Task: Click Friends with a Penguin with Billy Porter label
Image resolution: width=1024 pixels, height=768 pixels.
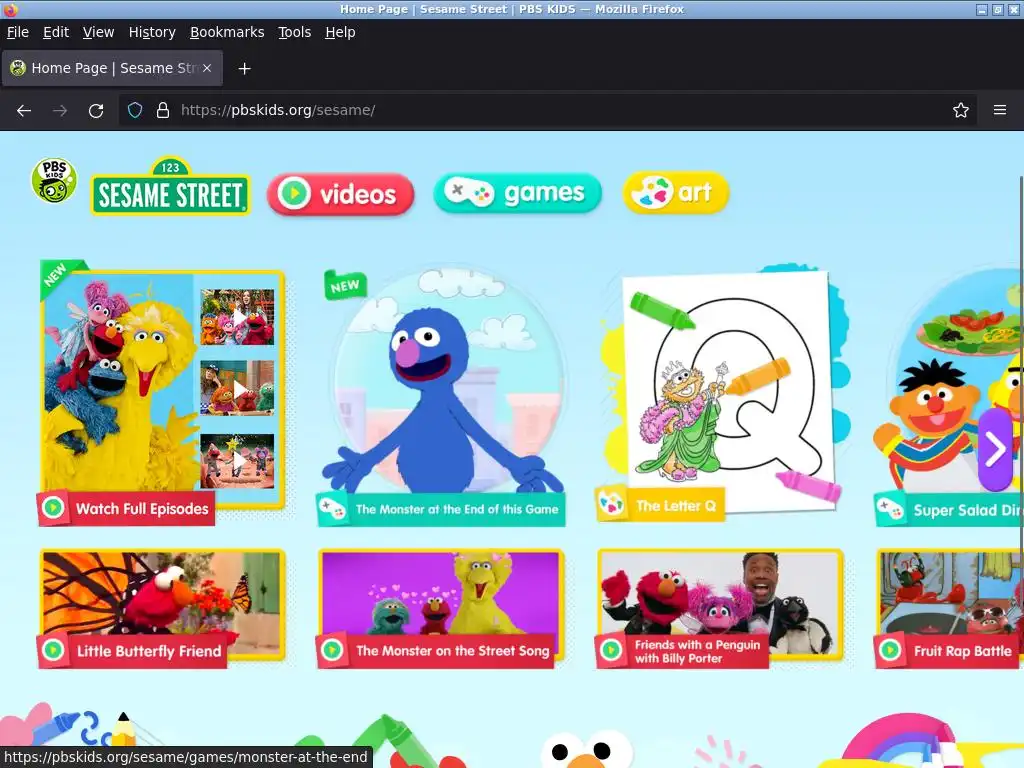Action: pos(697,651)
